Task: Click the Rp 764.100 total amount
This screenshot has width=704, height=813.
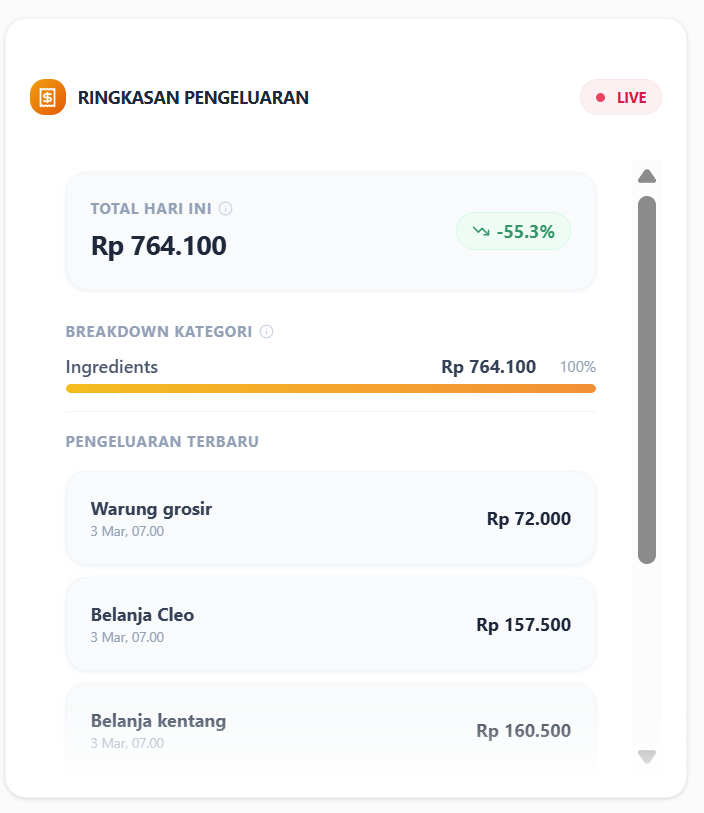Action: [159, 245]
